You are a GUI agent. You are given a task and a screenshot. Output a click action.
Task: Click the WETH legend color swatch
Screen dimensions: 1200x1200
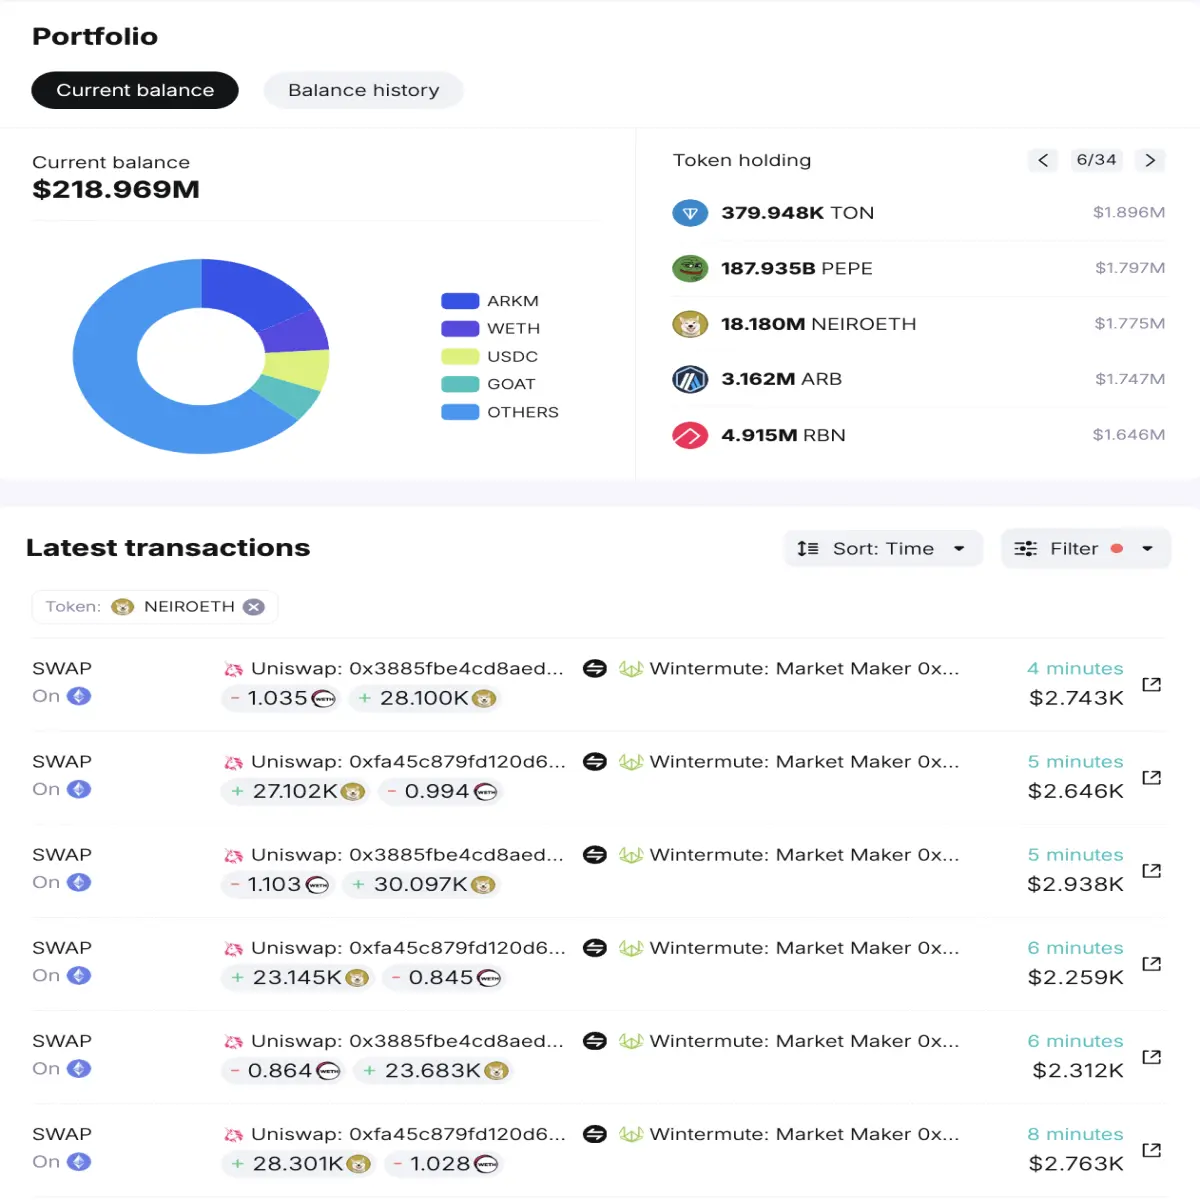tap(460, 328)
